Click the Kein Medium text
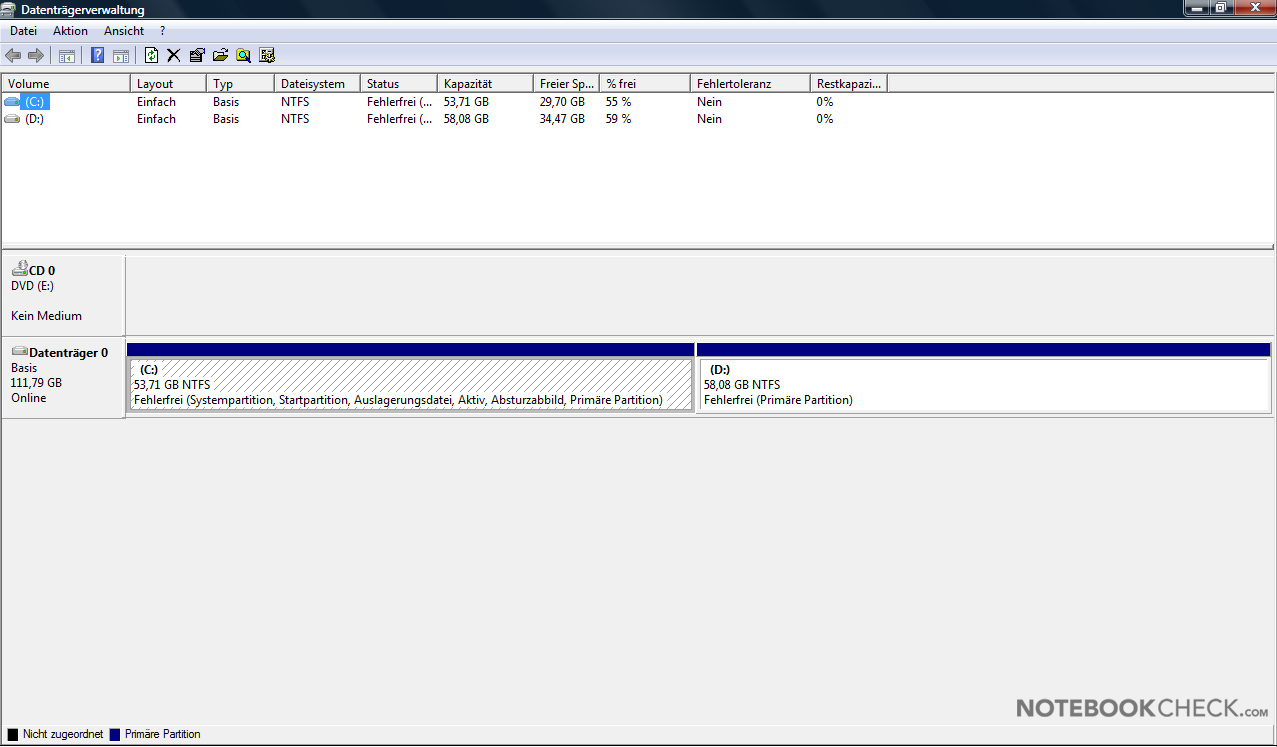This screenshot has width=1277, height=747. coord(46,316)
